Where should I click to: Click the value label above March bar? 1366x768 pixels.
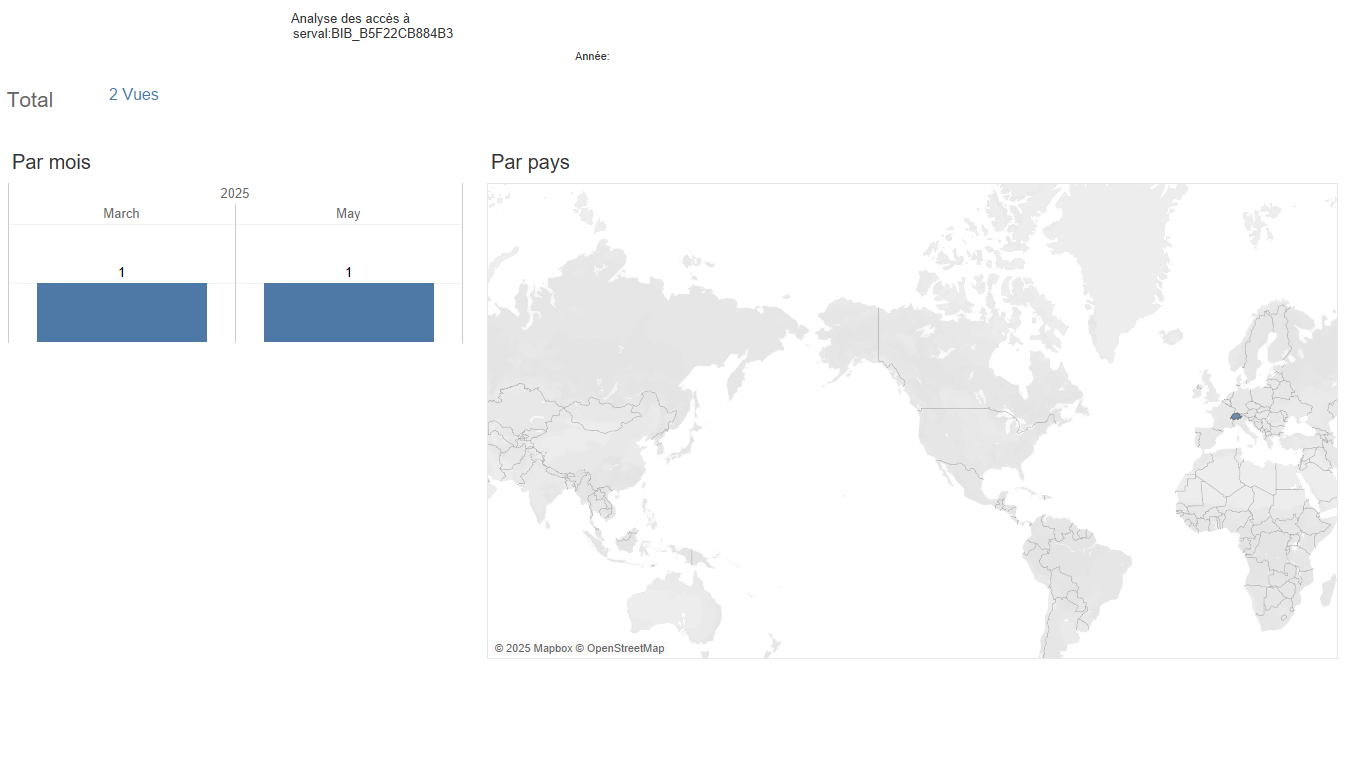click(x=122, y=273)
